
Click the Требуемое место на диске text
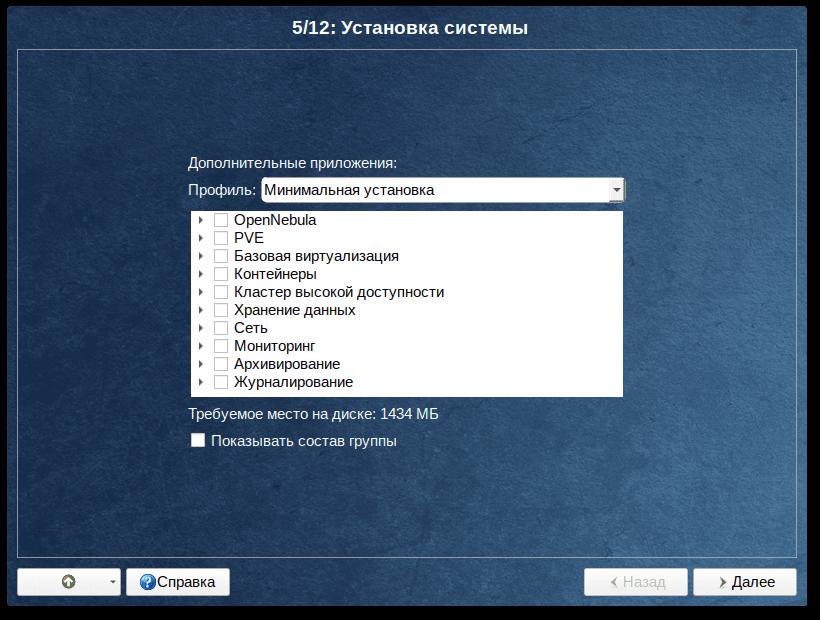(x=313, y=414)
